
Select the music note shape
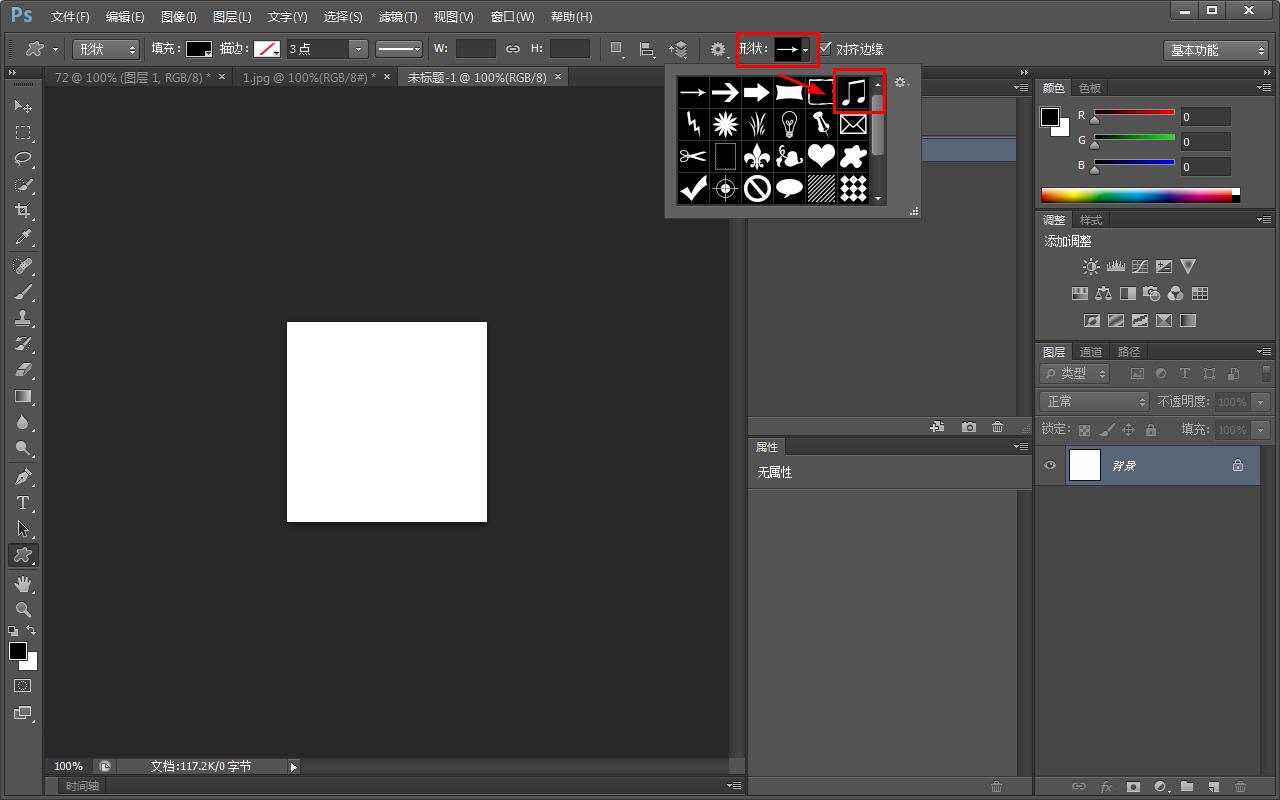point(853,93)
